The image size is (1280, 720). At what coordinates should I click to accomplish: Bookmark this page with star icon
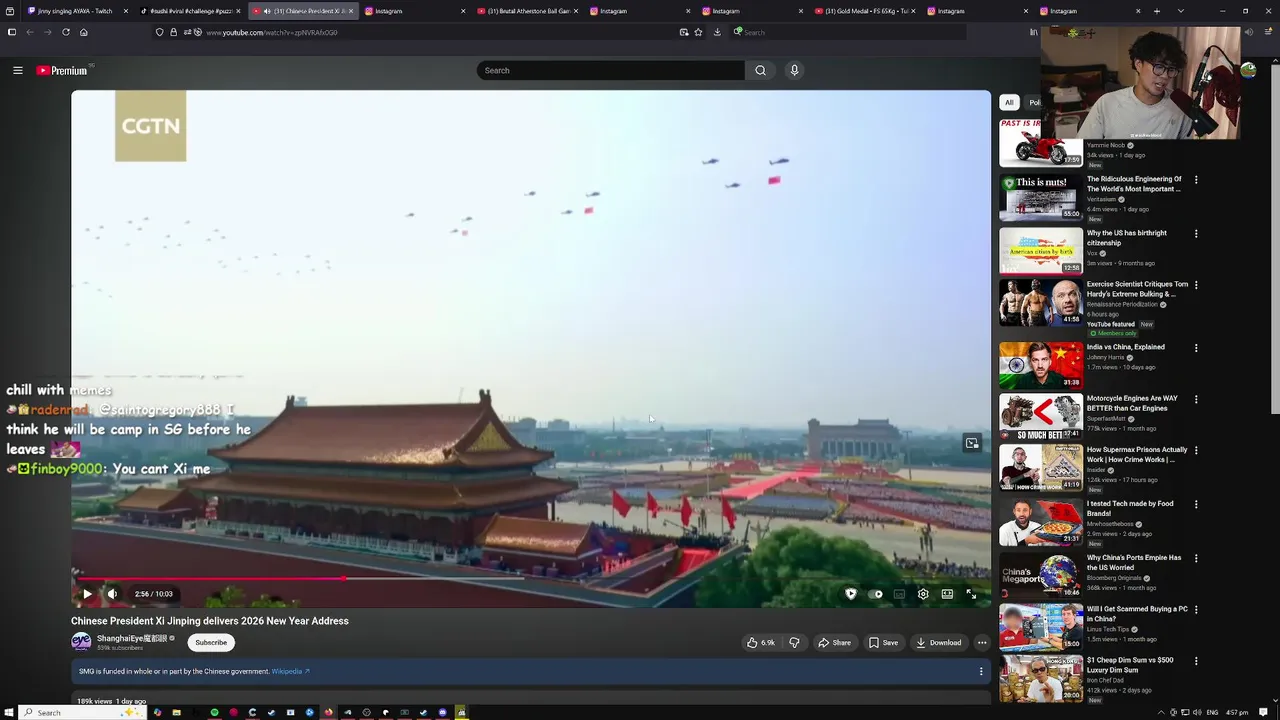point(698,32)
